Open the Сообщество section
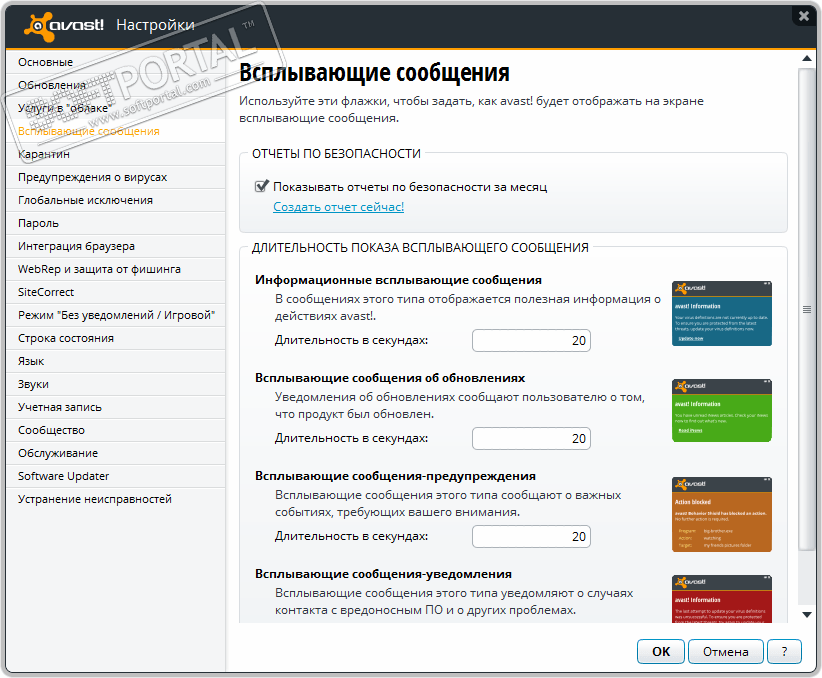The image size is (822, 678). 116,431
